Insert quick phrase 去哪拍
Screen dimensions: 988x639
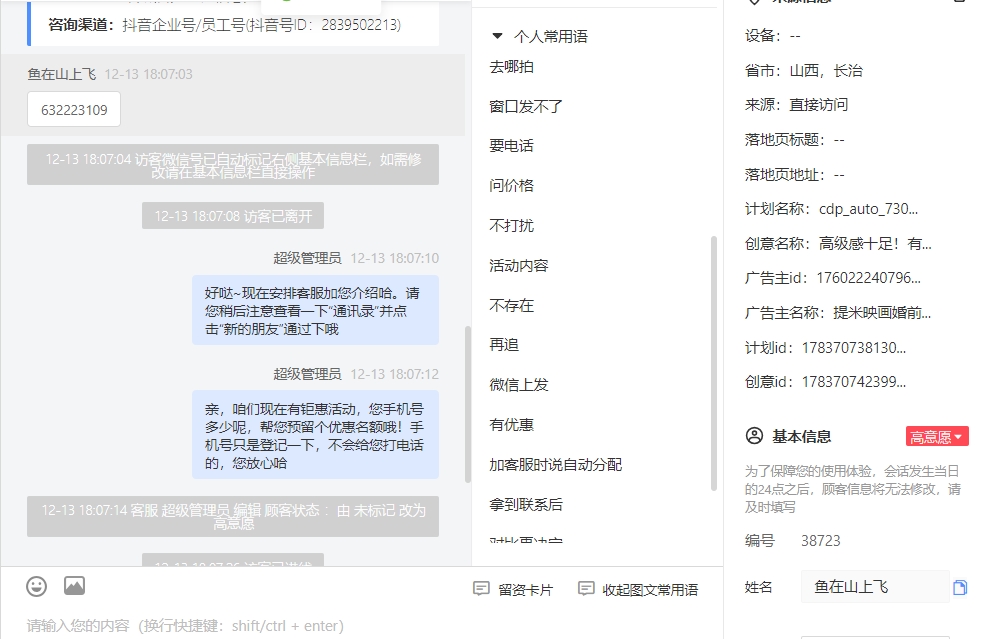tap(512, 67)
